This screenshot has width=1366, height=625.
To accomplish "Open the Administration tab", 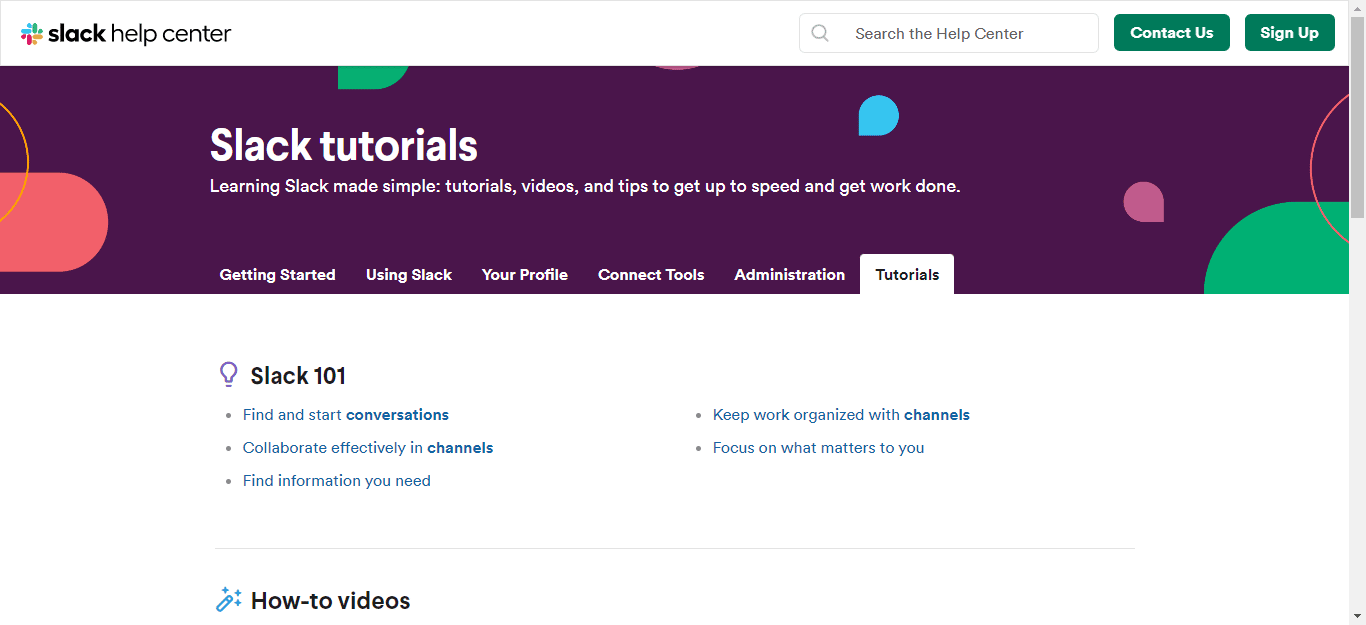I will point(789,274).
